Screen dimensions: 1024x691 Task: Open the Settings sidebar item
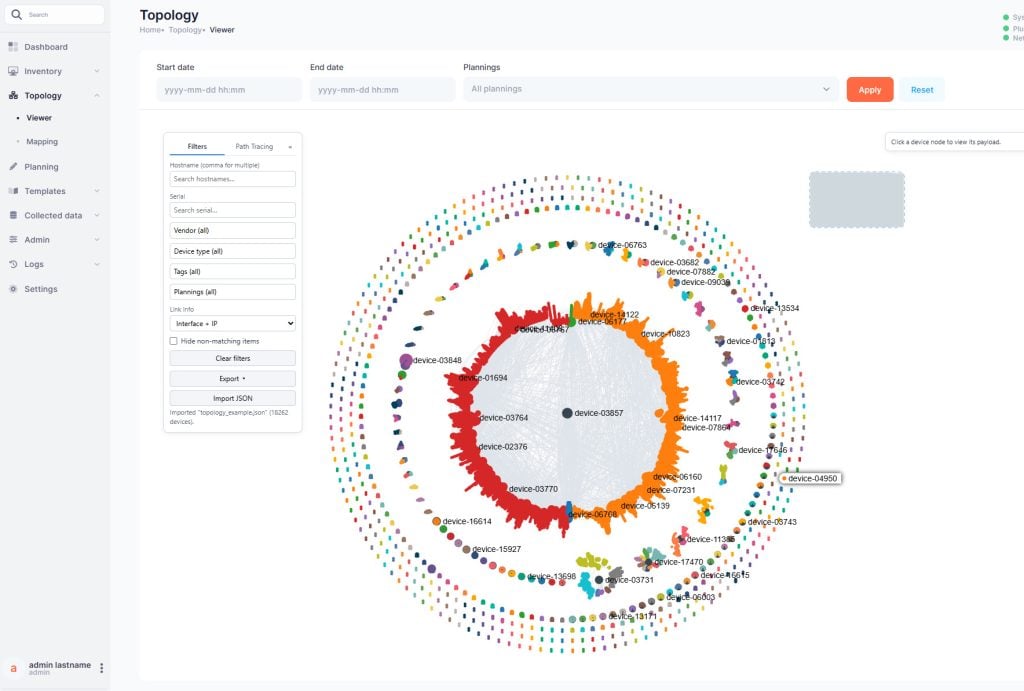tap(40, 289)
